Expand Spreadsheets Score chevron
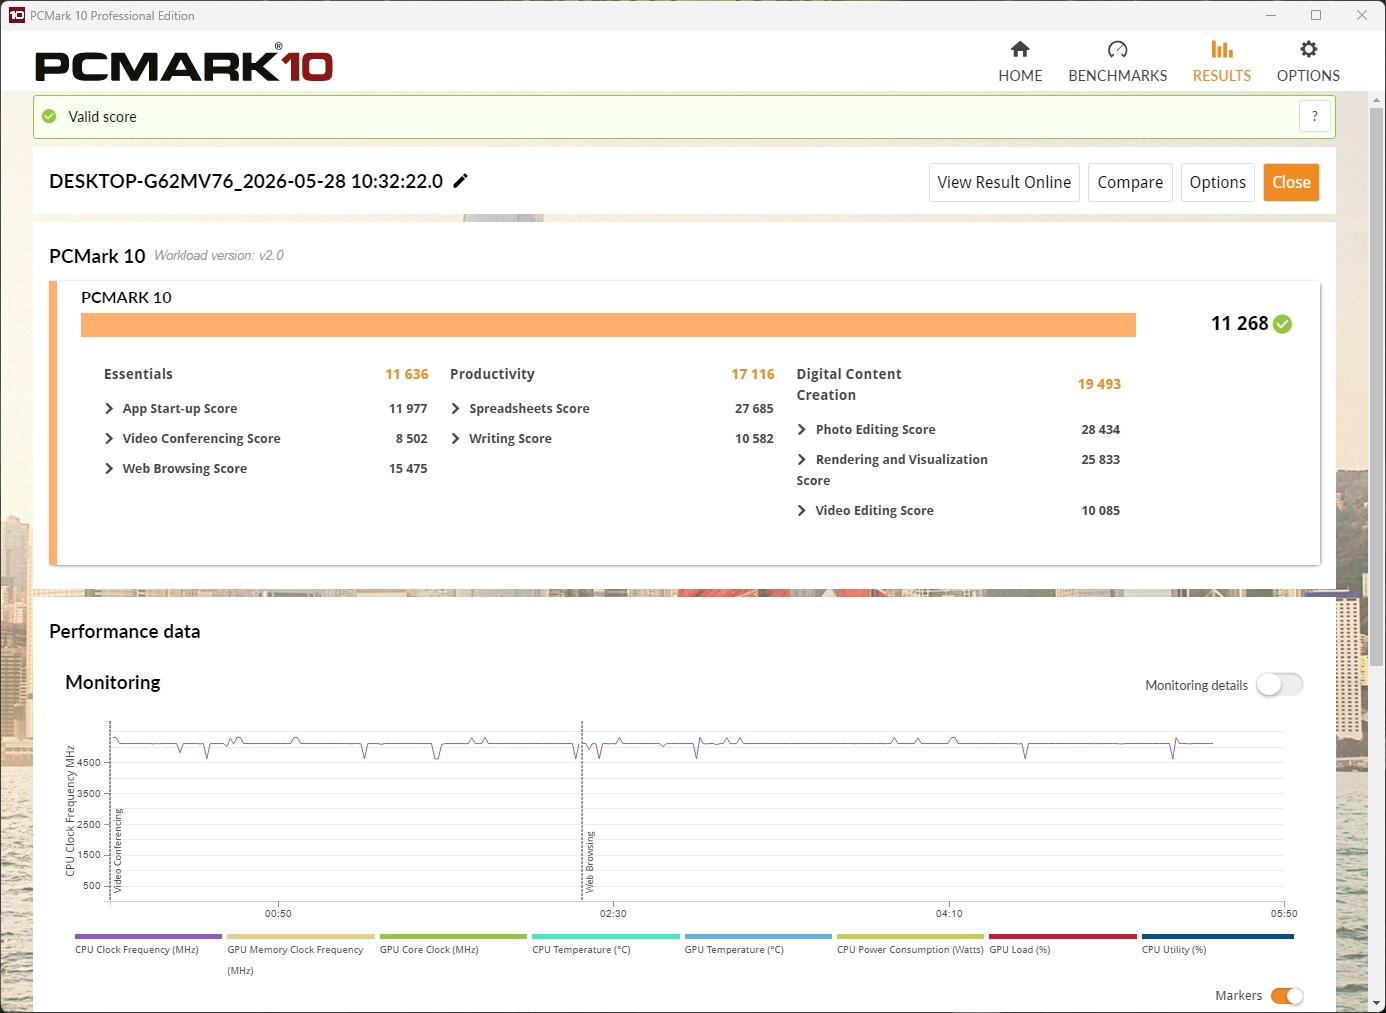This screenshot has height=1013, width=1386. point(455,408)
